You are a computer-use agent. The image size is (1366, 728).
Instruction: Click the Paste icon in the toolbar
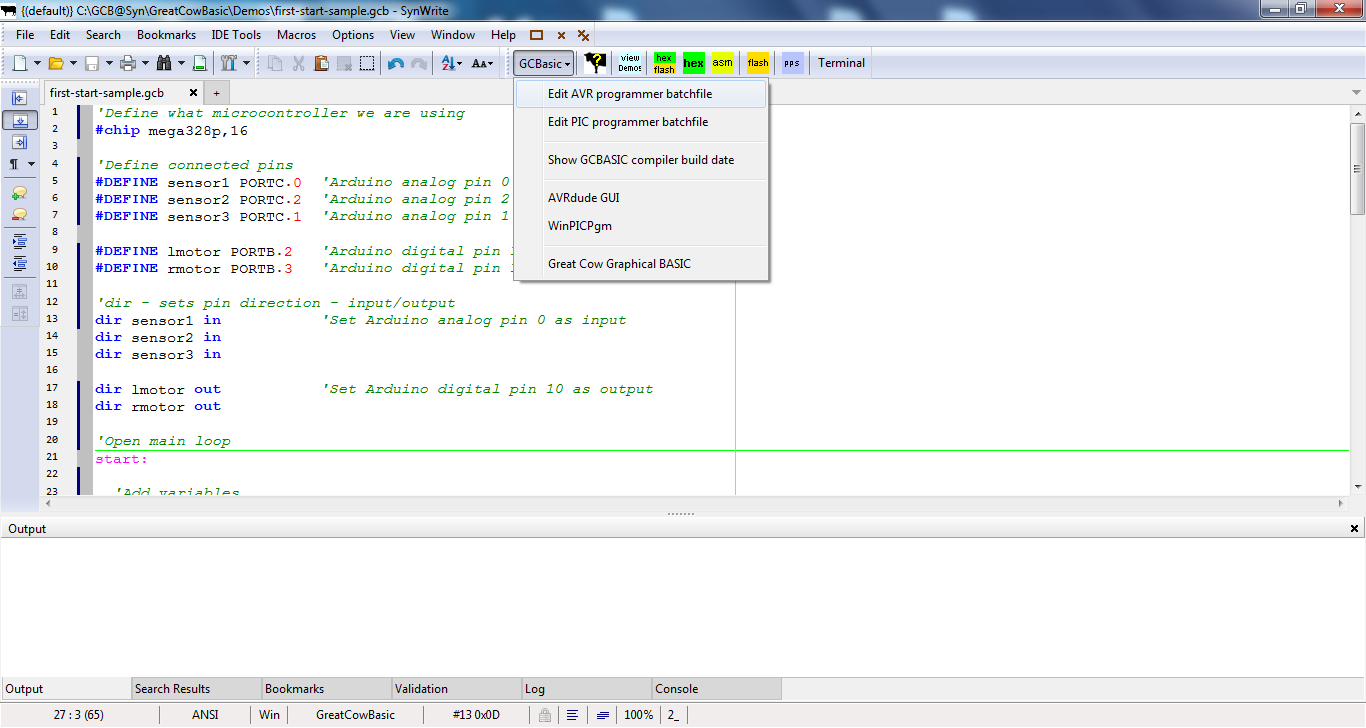pos(321,62)
